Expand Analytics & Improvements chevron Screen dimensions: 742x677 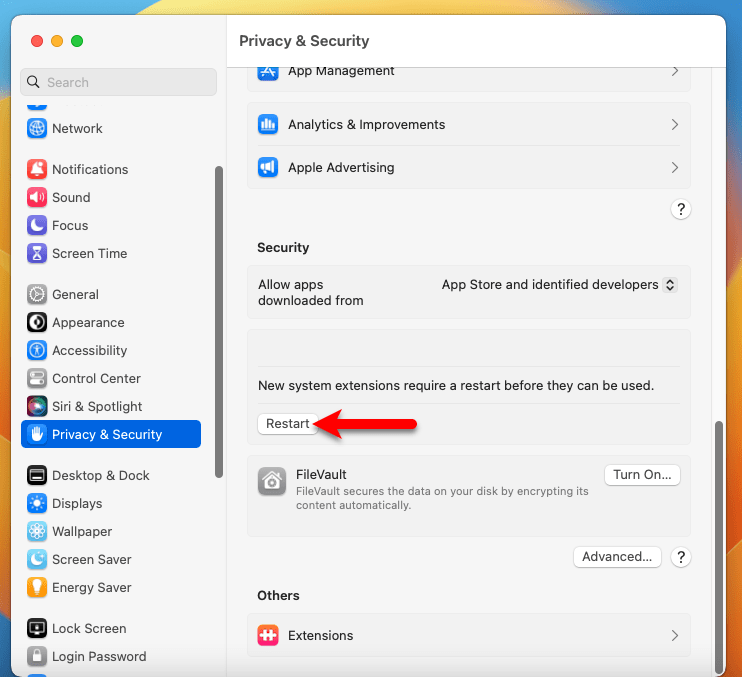point(675,124)
